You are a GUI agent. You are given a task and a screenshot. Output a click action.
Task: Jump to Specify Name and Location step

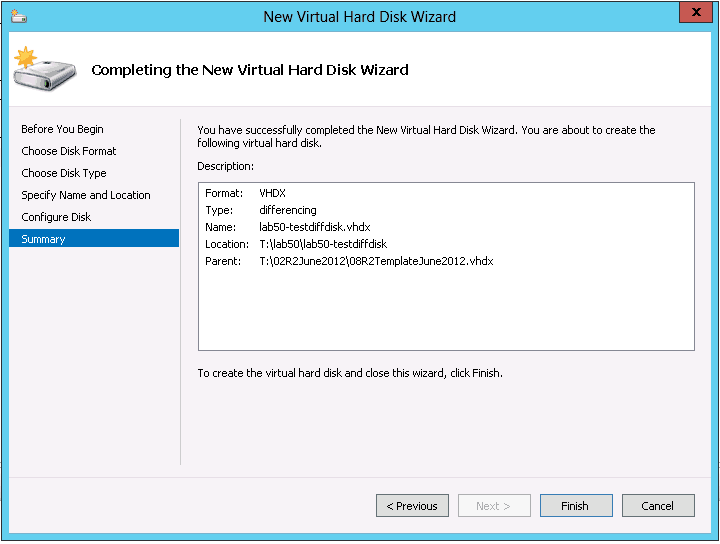pos(86,195)
